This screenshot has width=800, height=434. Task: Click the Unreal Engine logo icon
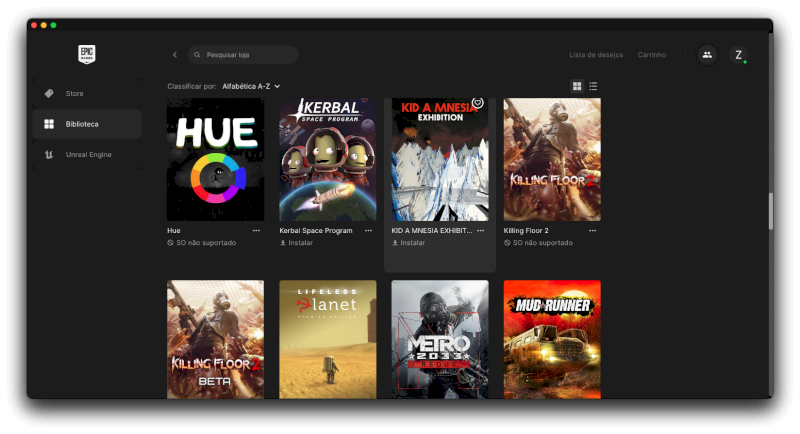[49, 155]
